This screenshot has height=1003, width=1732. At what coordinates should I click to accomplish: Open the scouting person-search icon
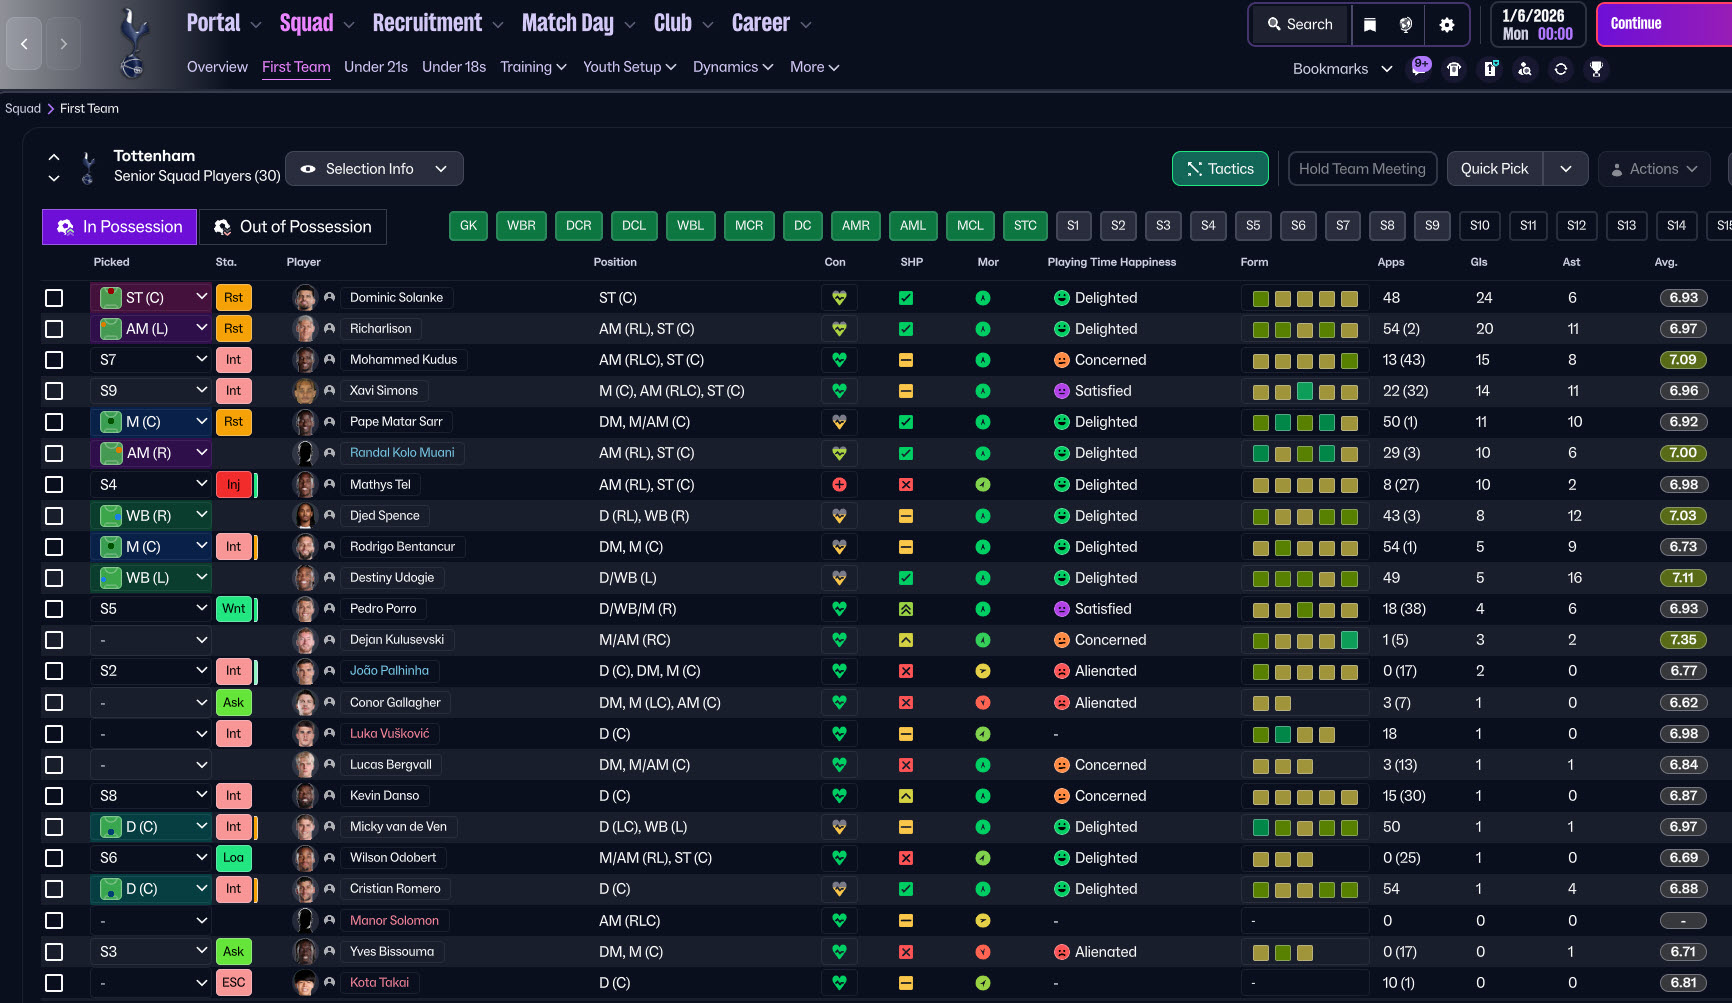(x=1524, y=69)
